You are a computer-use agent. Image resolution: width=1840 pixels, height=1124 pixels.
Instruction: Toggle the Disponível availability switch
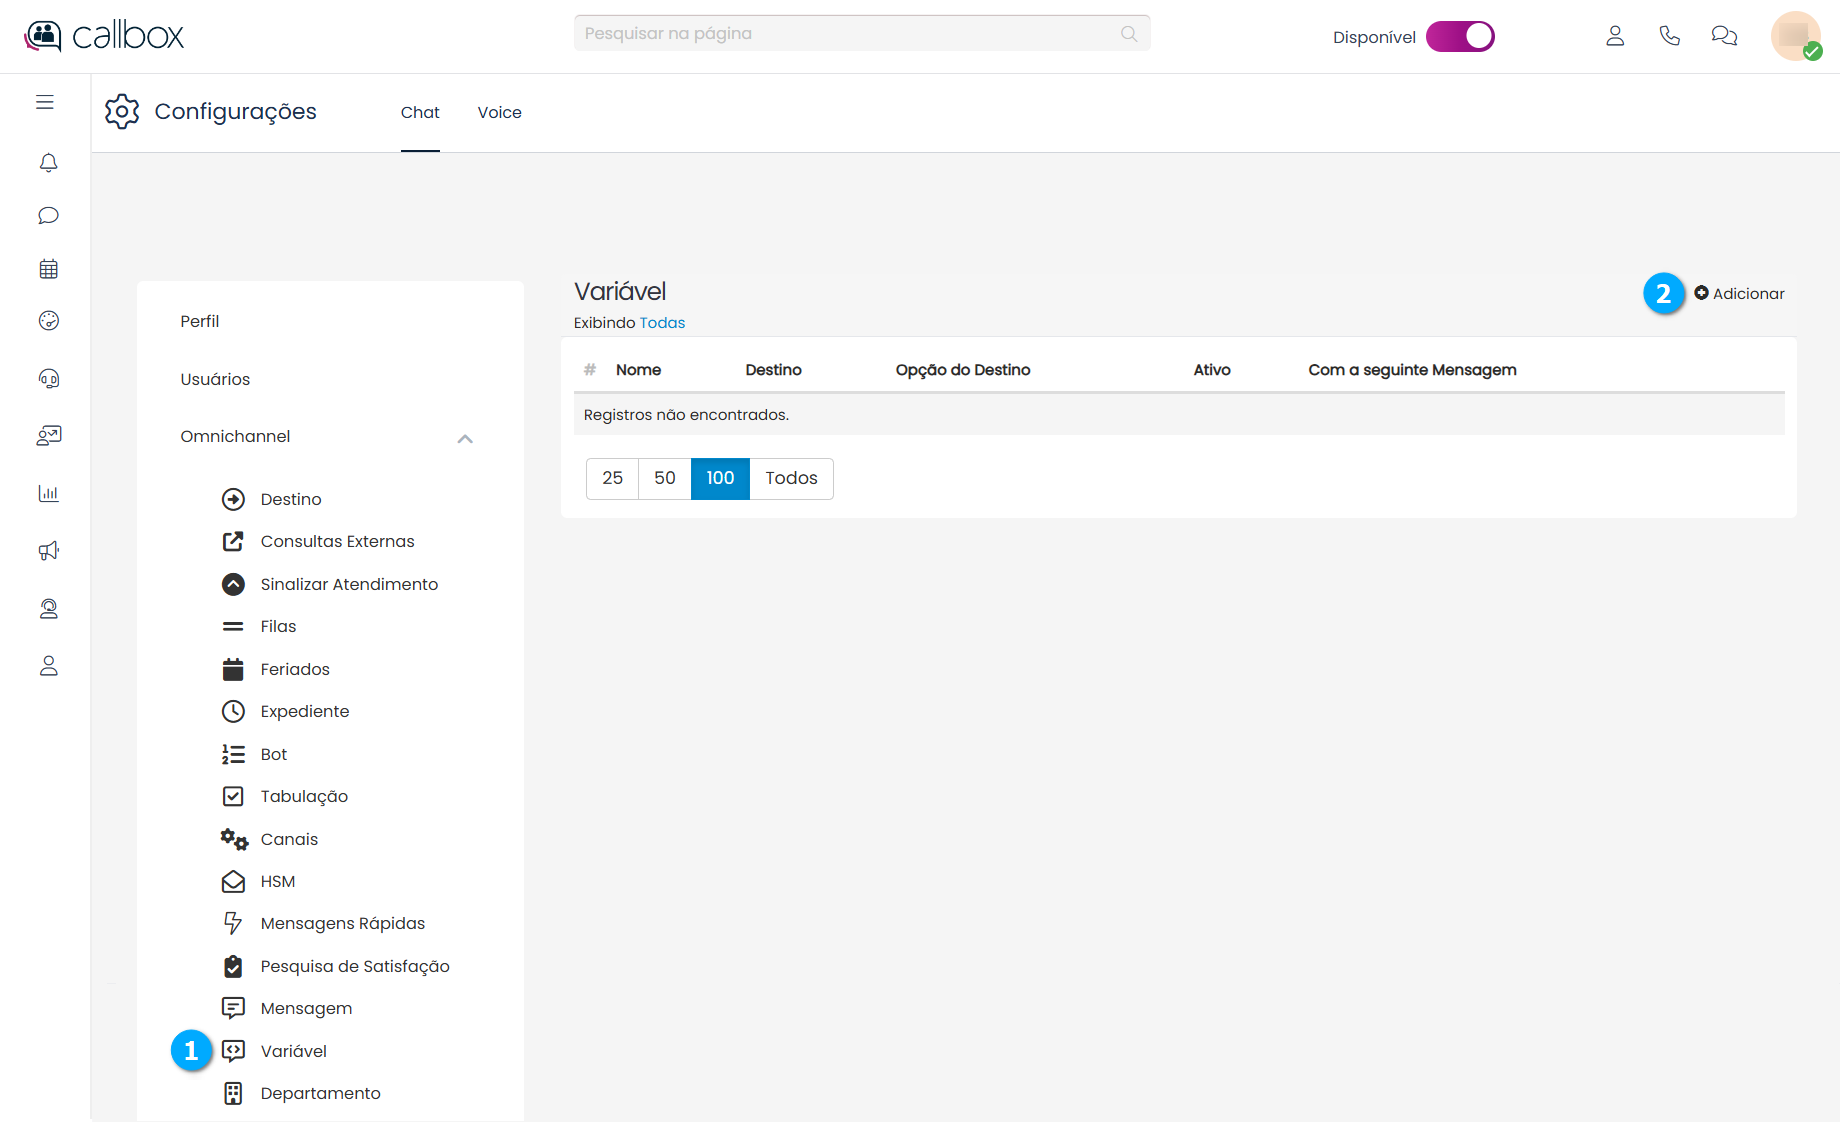tap(1460, 36)
